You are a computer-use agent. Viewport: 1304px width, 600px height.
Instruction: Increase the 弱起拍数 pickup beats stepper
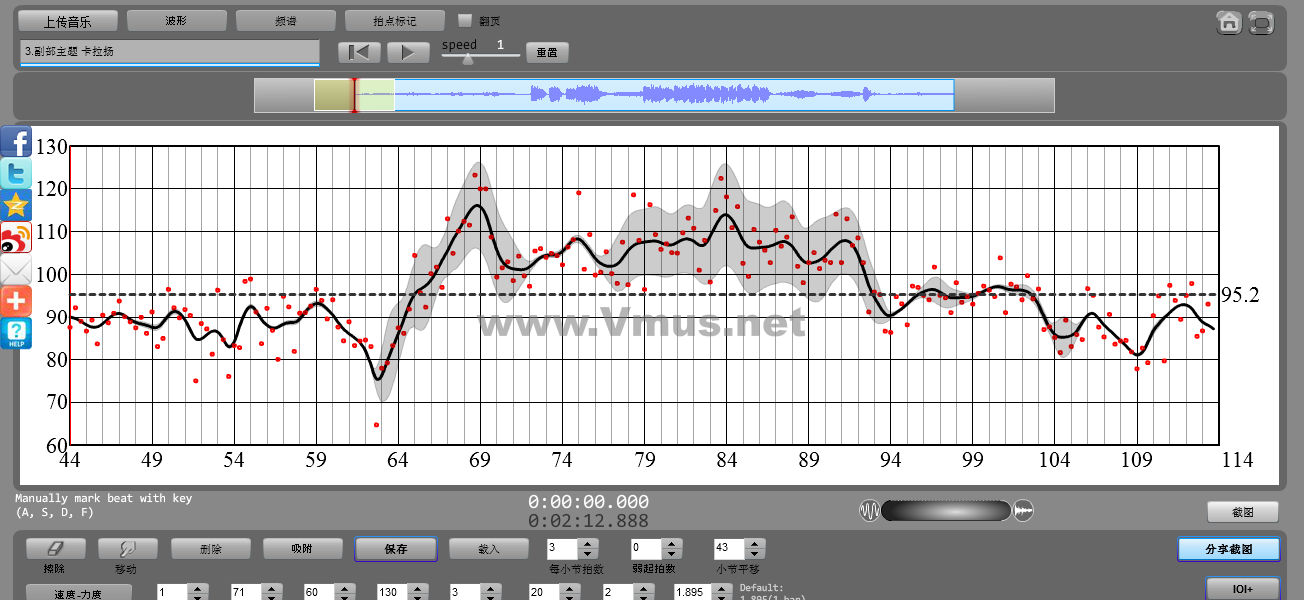click(671, 544)
